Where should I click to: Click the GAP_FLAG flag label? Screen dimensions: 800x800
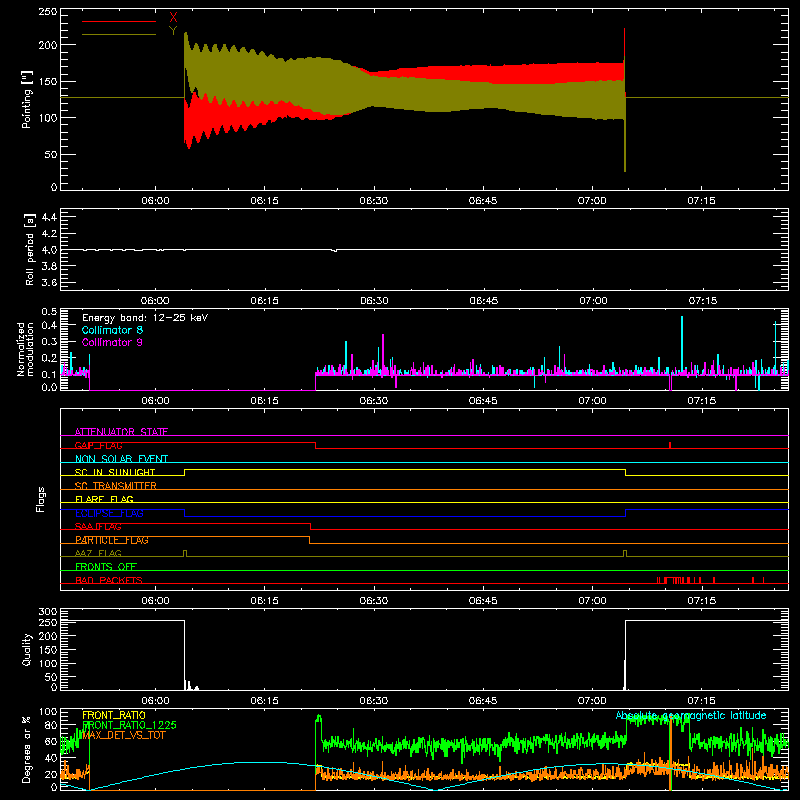point(98,445)
